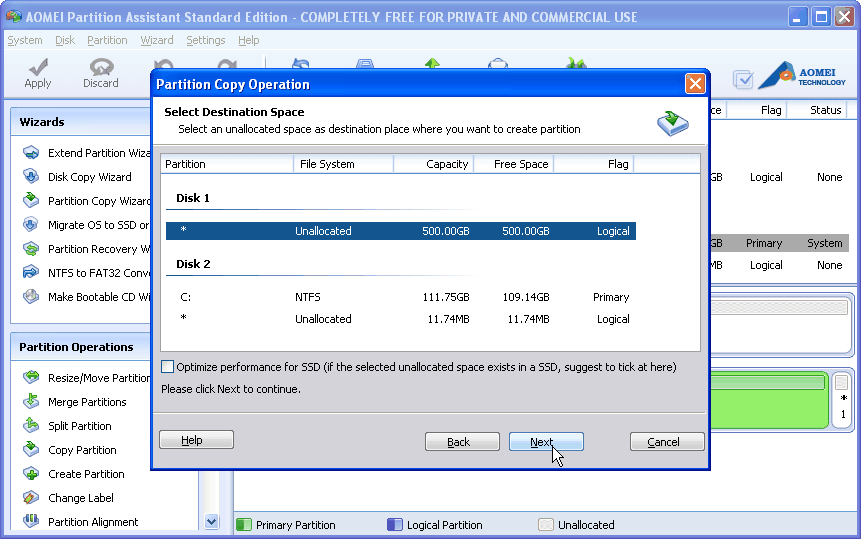The height and width of the screenshot is (539, 861).
Task: Click the Wizards panel header
Action: click(81, 122)
